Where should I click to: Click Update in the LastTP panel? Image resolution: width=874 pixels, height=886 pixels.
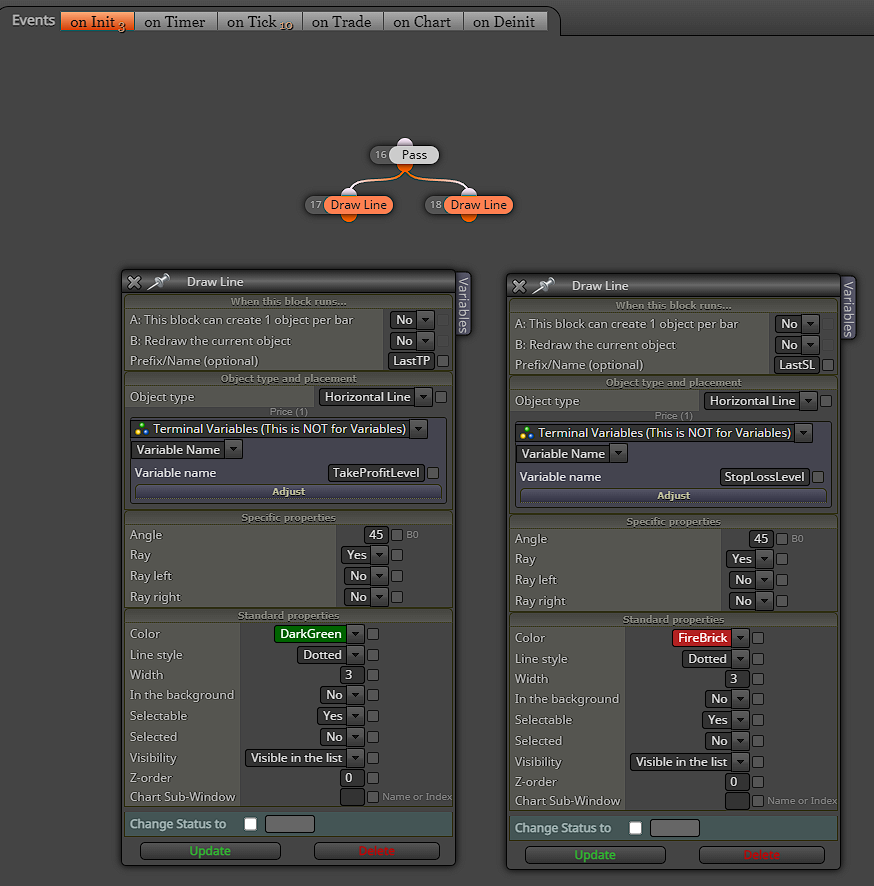[210, 851]
